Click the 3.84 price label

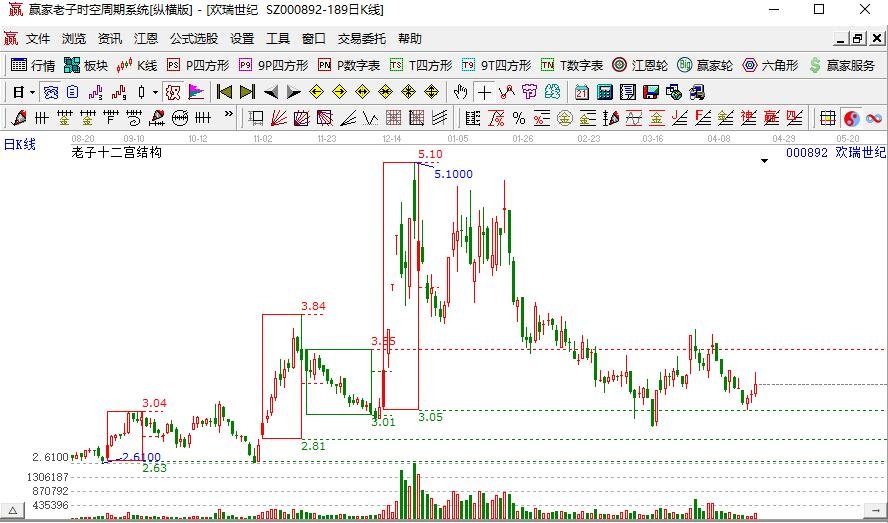pos(313,307)
